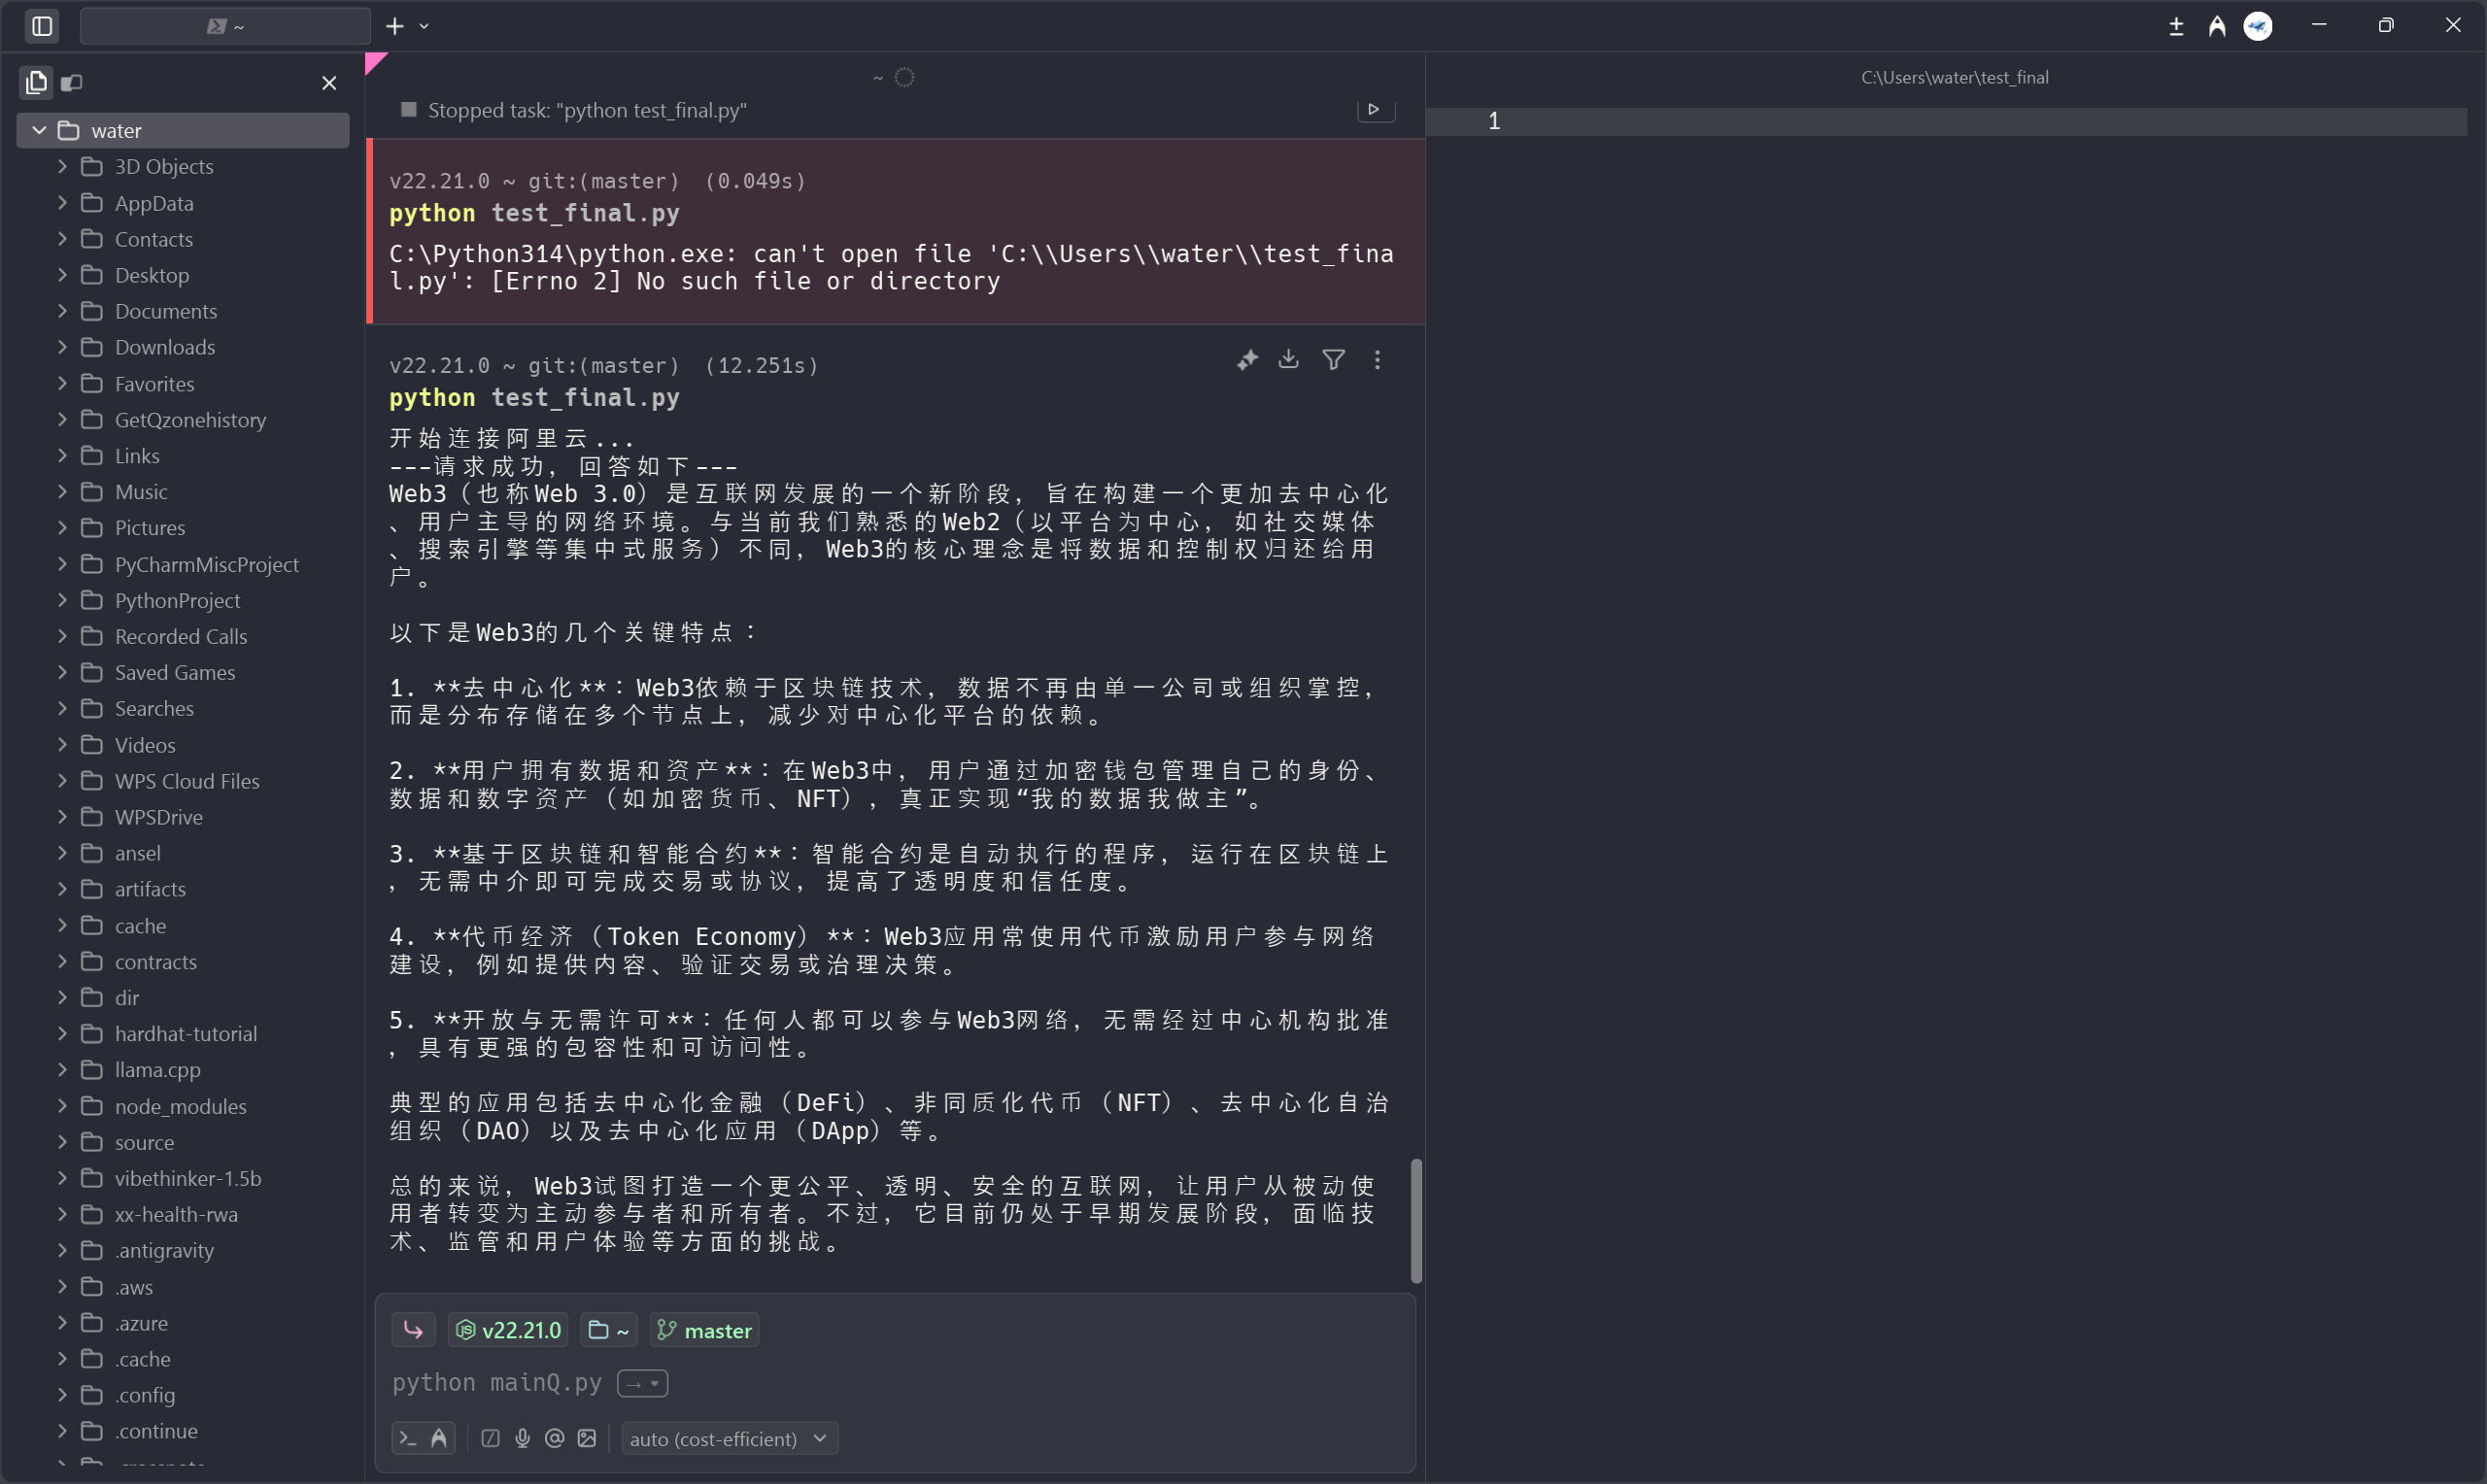Click the Node v22.21.0 version chip
2487x1484 pixels.
point(508,1330)
